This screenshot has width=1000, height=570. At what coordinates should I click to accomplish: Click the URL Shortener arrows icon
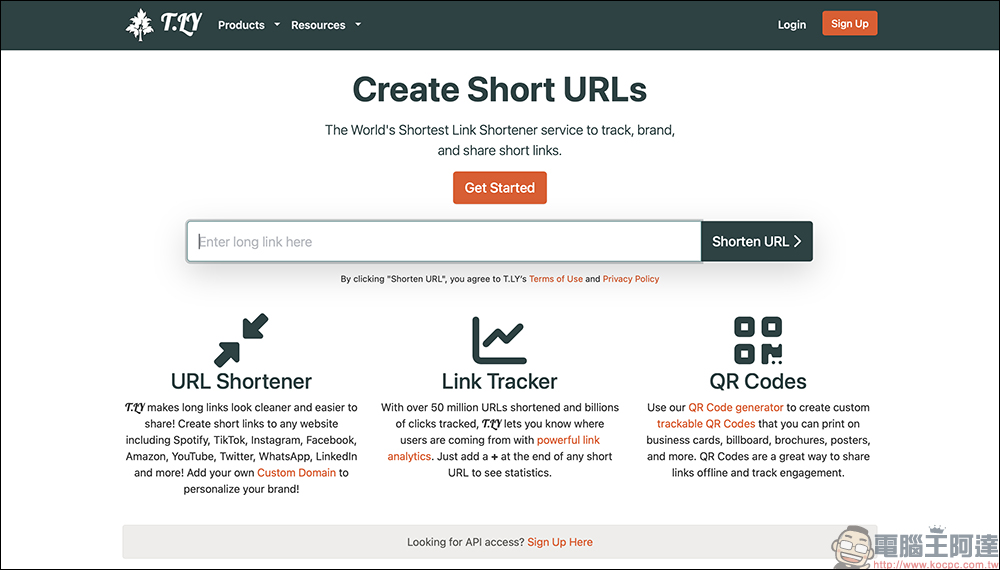[241, 340]
